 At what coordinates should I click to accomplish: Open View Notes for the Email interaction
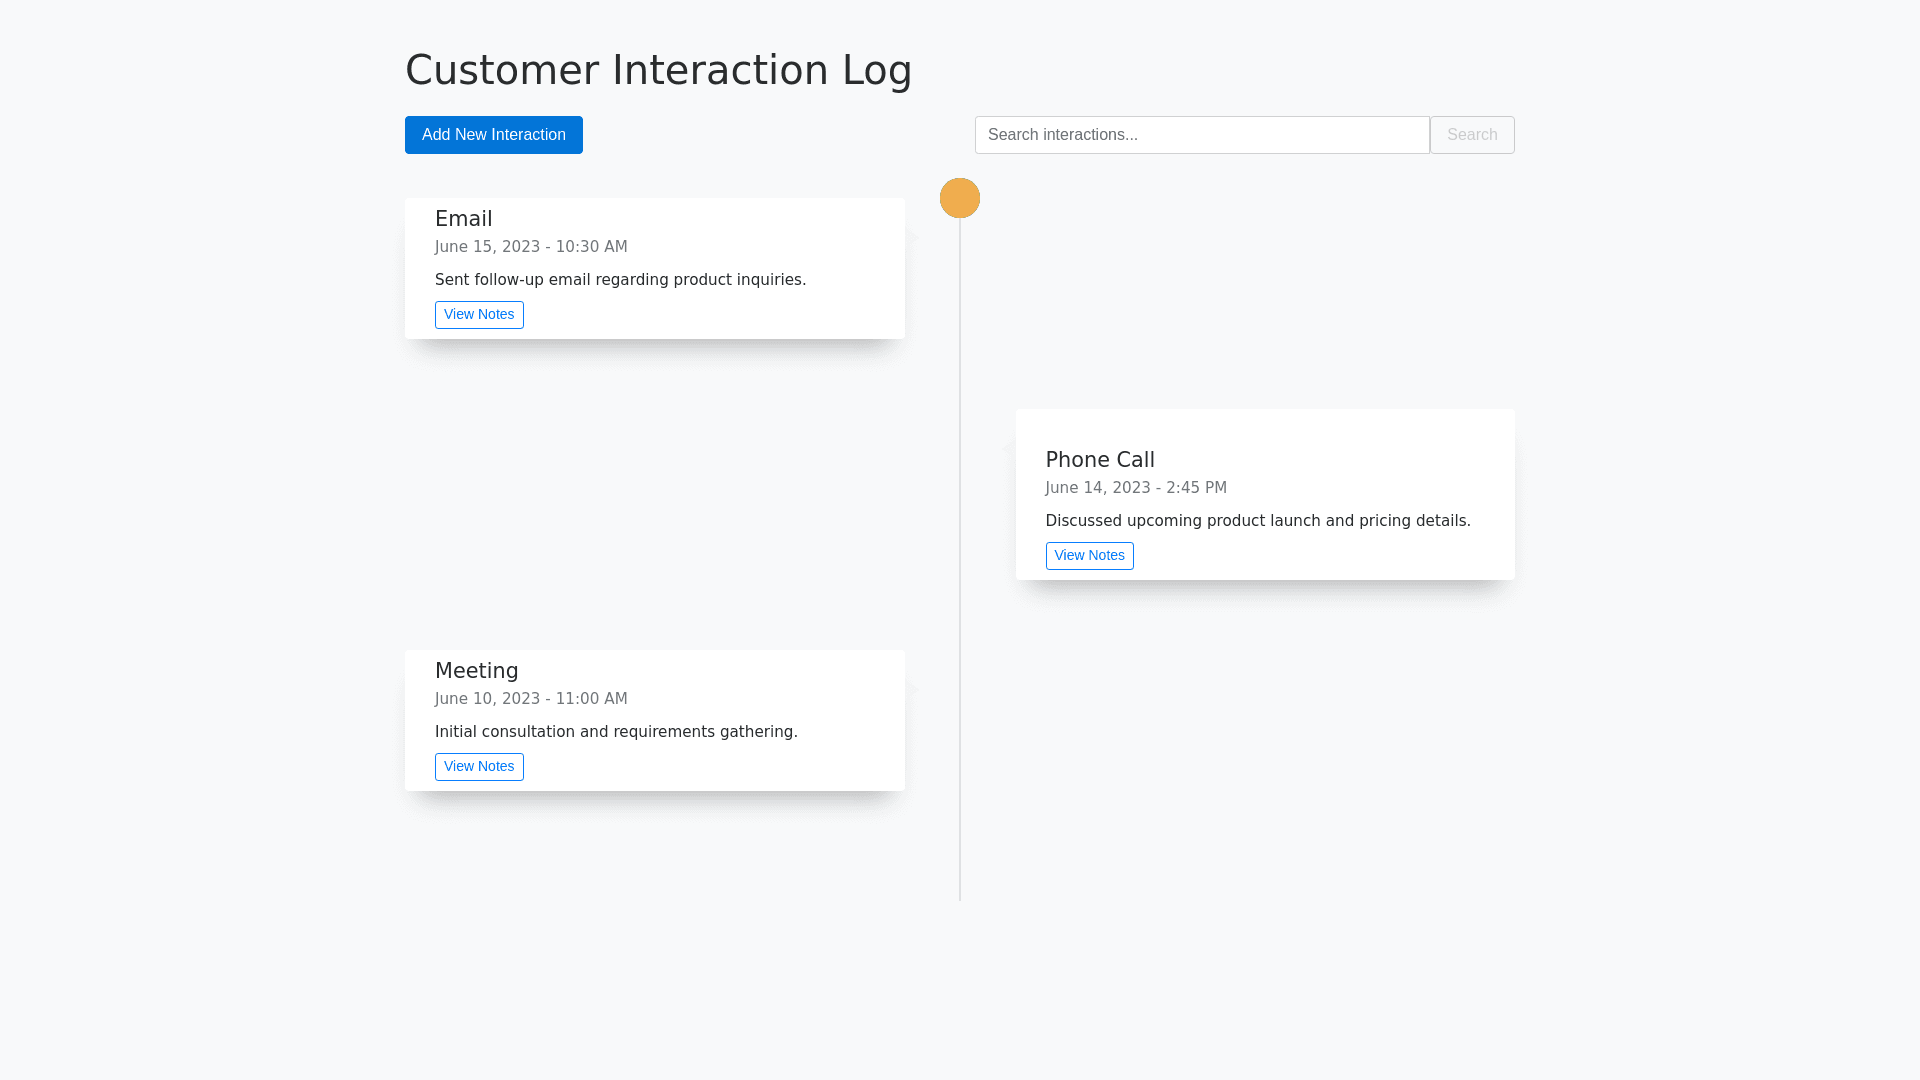(479, 315)
